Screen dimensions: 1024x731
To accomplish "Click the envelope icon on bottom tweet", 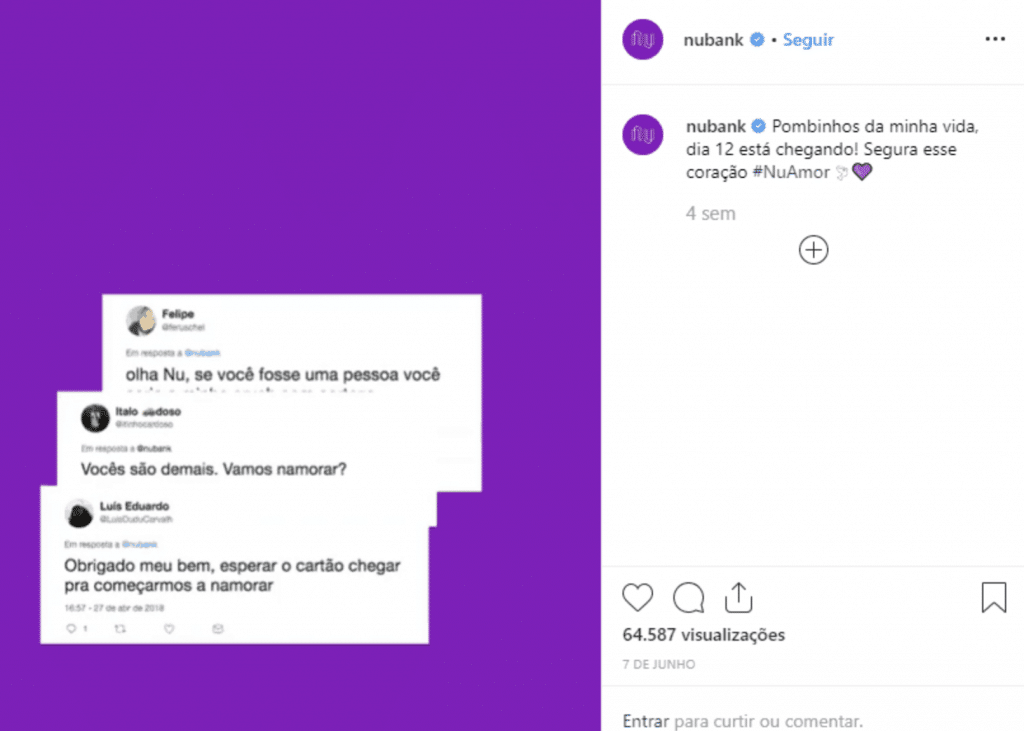I will (x=218, y=629).
